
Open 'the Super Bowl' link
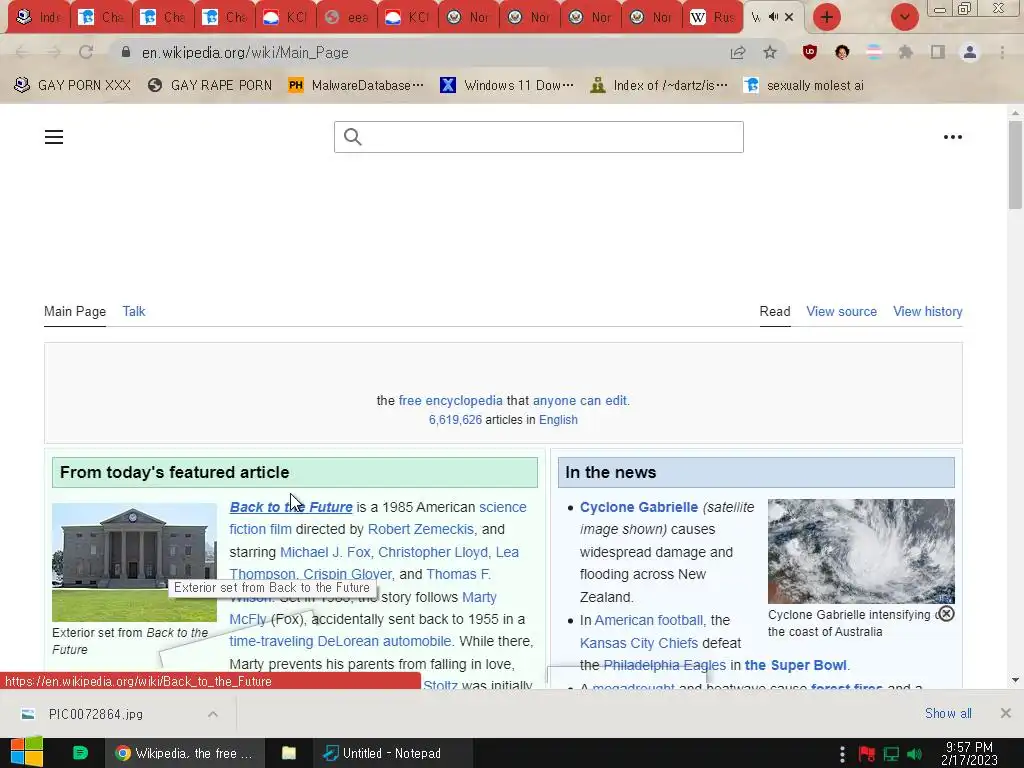[795, 665]
